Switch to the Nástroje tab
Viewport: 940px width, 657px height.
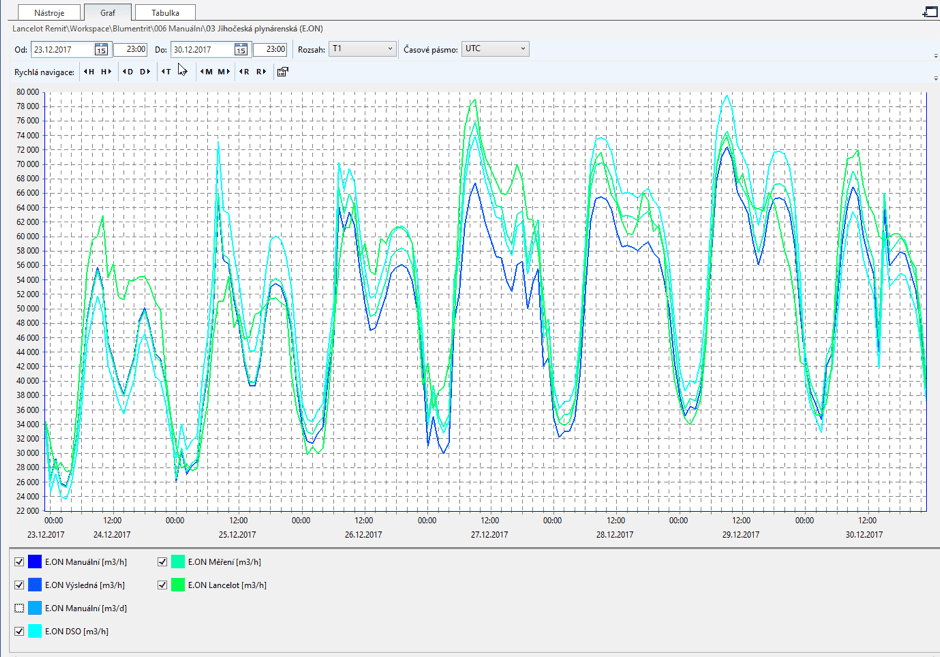click(49, 13)
